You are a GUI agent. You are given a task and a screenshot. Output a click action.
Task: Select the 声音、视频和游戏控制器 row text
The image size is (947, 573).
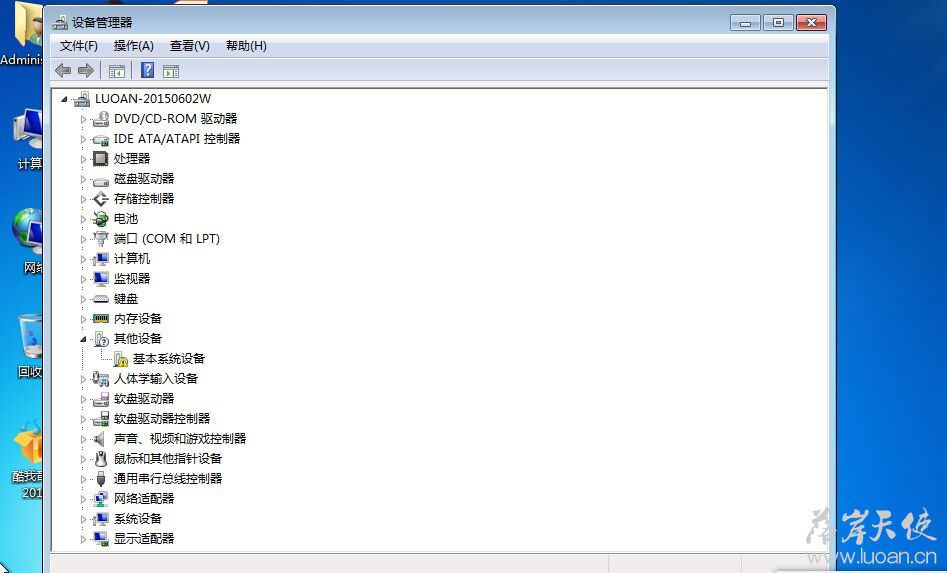click(180, 439)
